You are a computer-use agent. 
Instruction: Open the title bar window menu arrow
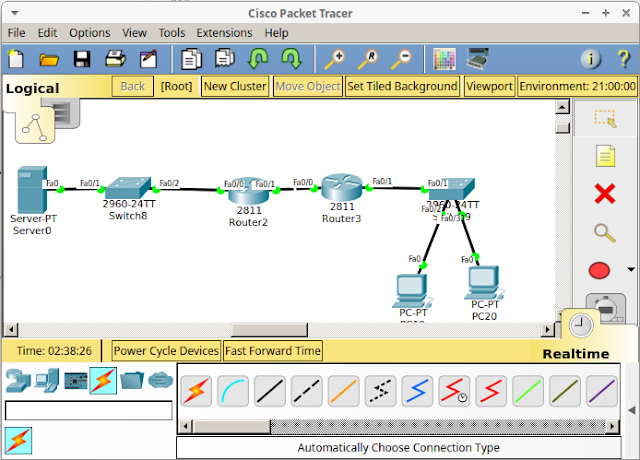[15, 13]
